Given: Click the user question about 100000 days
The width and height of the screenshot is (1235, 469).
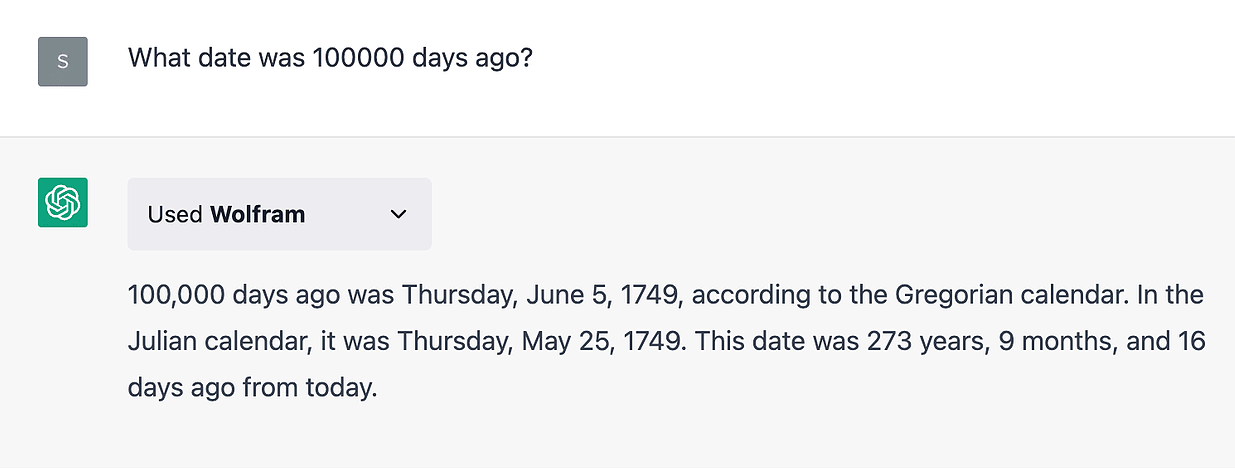Looking at the screenshot, I should tap(329, 58).
